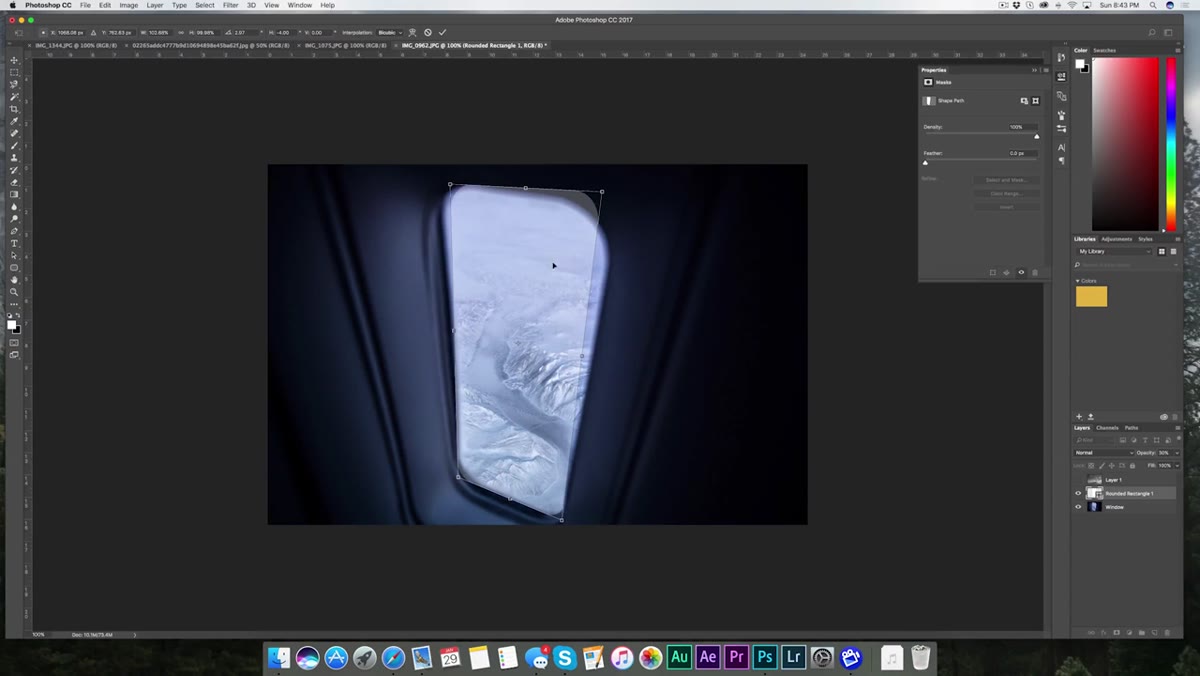
Task: Click the Invert button in Properties
Action: coord(1006,207)
